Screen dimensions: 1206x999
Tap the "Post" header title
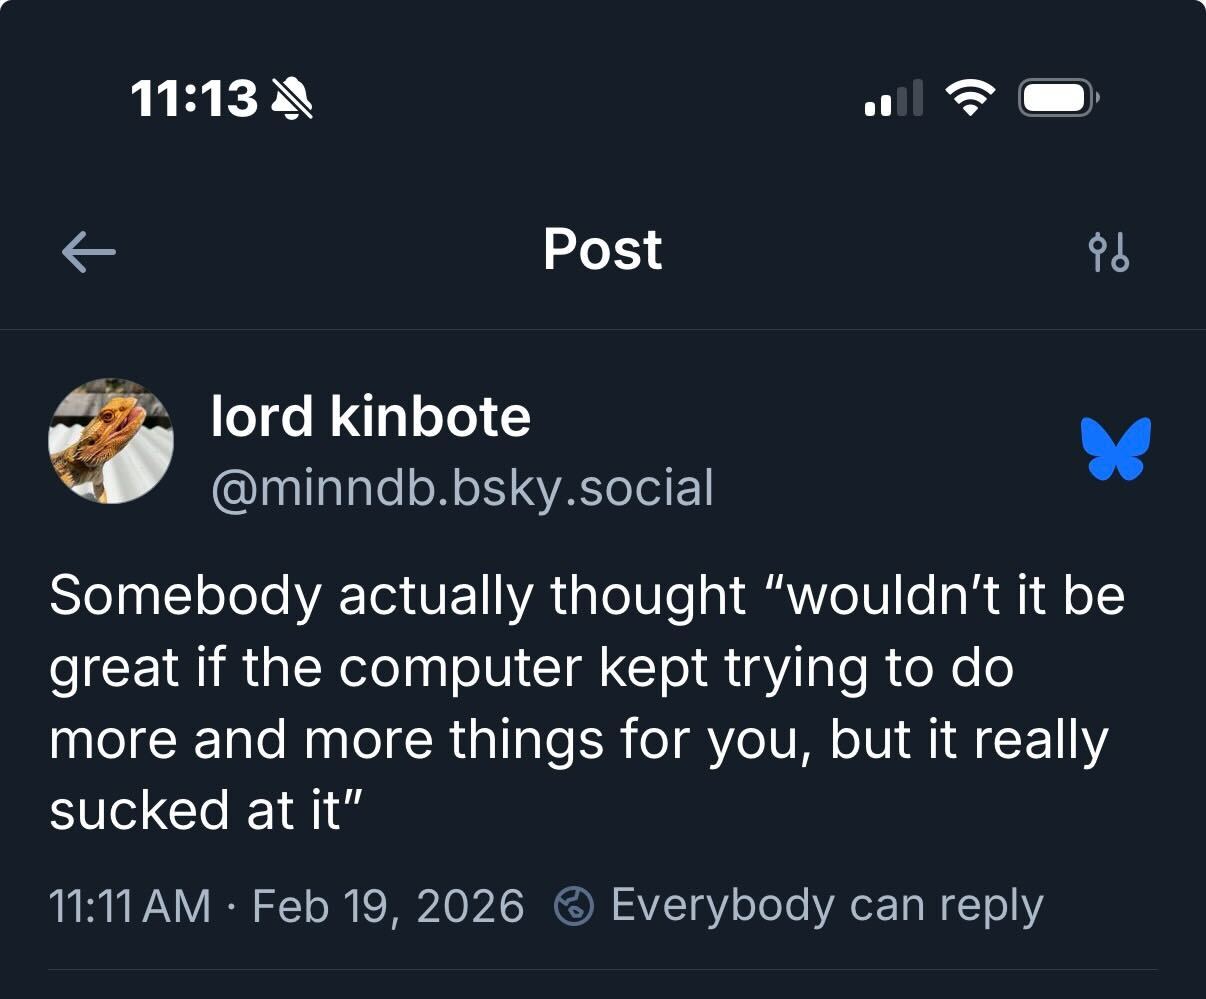[602, 249]
